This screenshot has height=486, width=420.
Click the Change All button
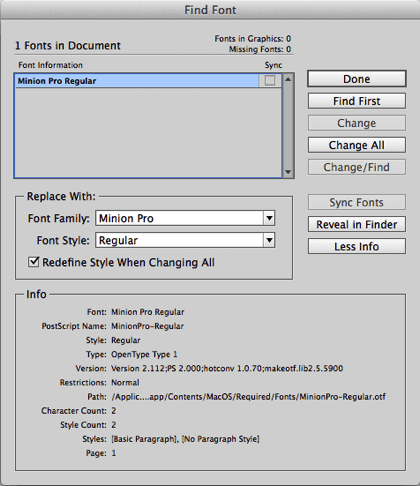coord(357,145)
